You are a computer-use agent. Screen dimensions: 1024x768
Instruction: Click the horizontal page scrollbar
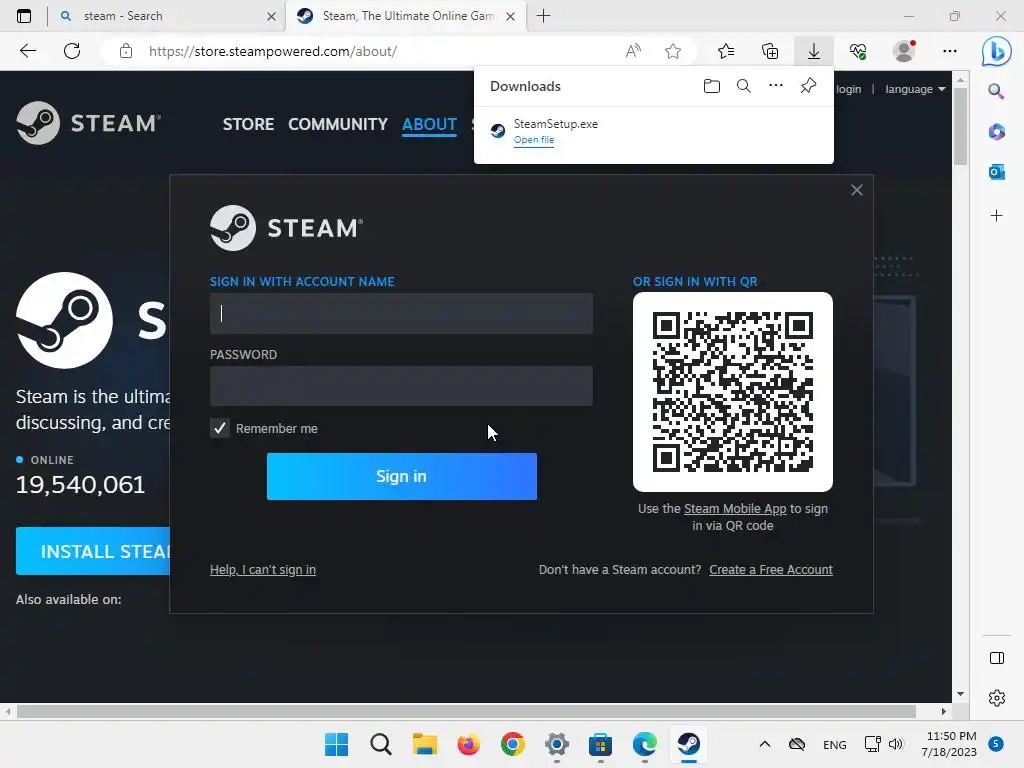pyautogui.click(x=466, y=711)
